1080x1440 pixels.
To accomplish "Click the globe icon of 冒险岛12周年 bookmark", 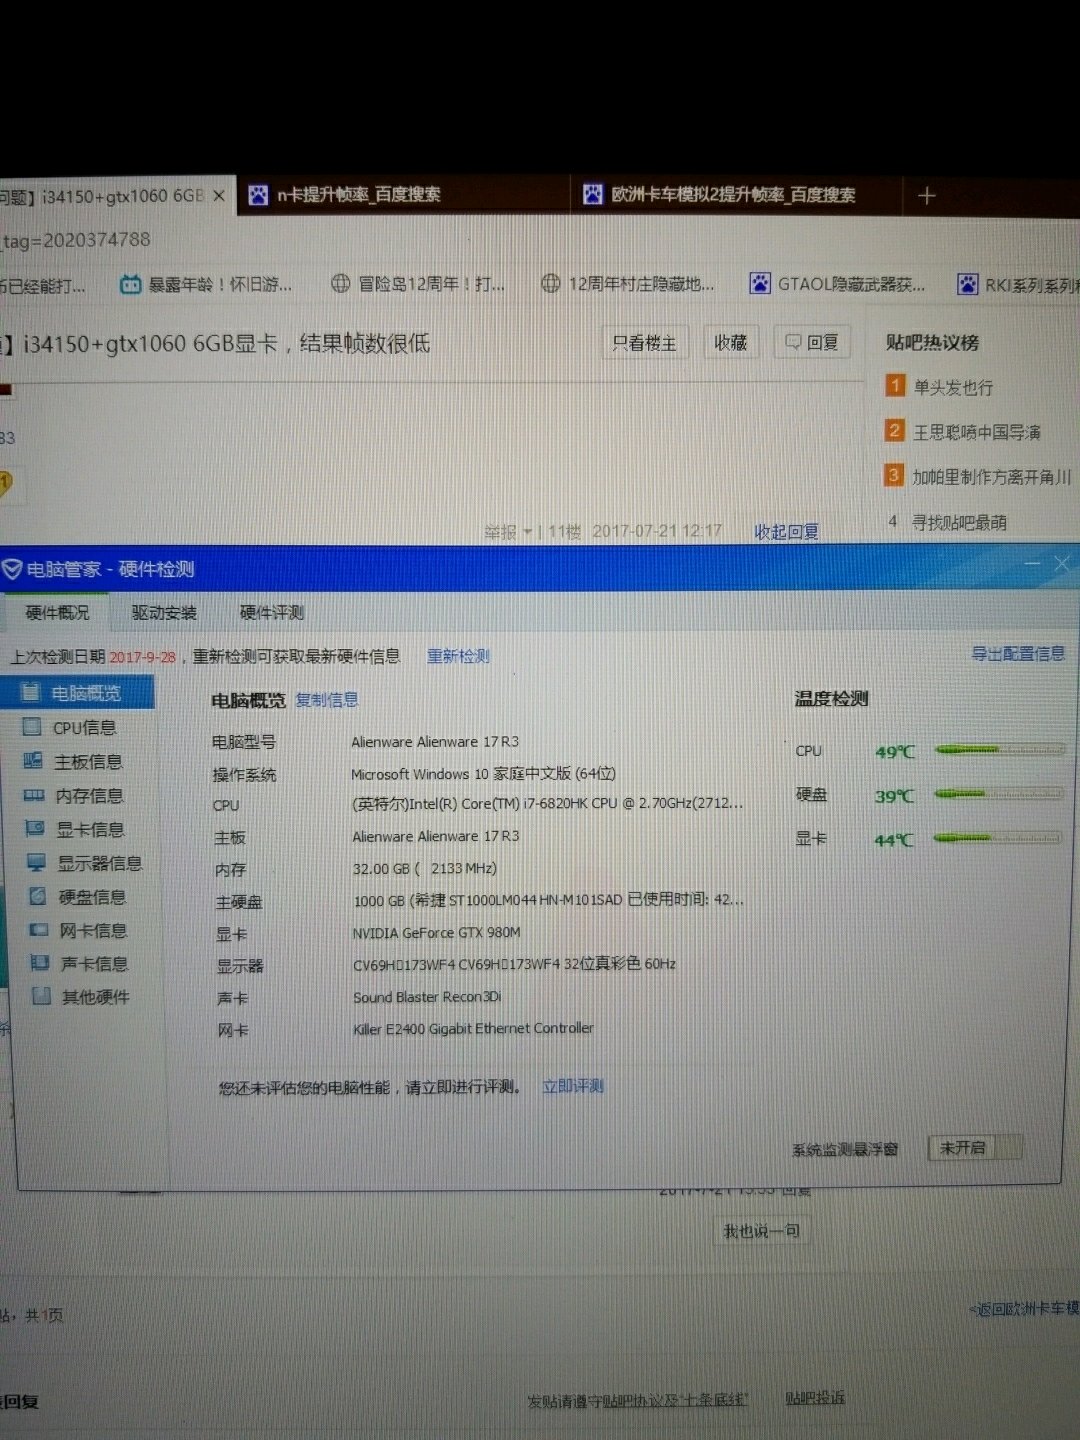I will click(x=340, y=283).
